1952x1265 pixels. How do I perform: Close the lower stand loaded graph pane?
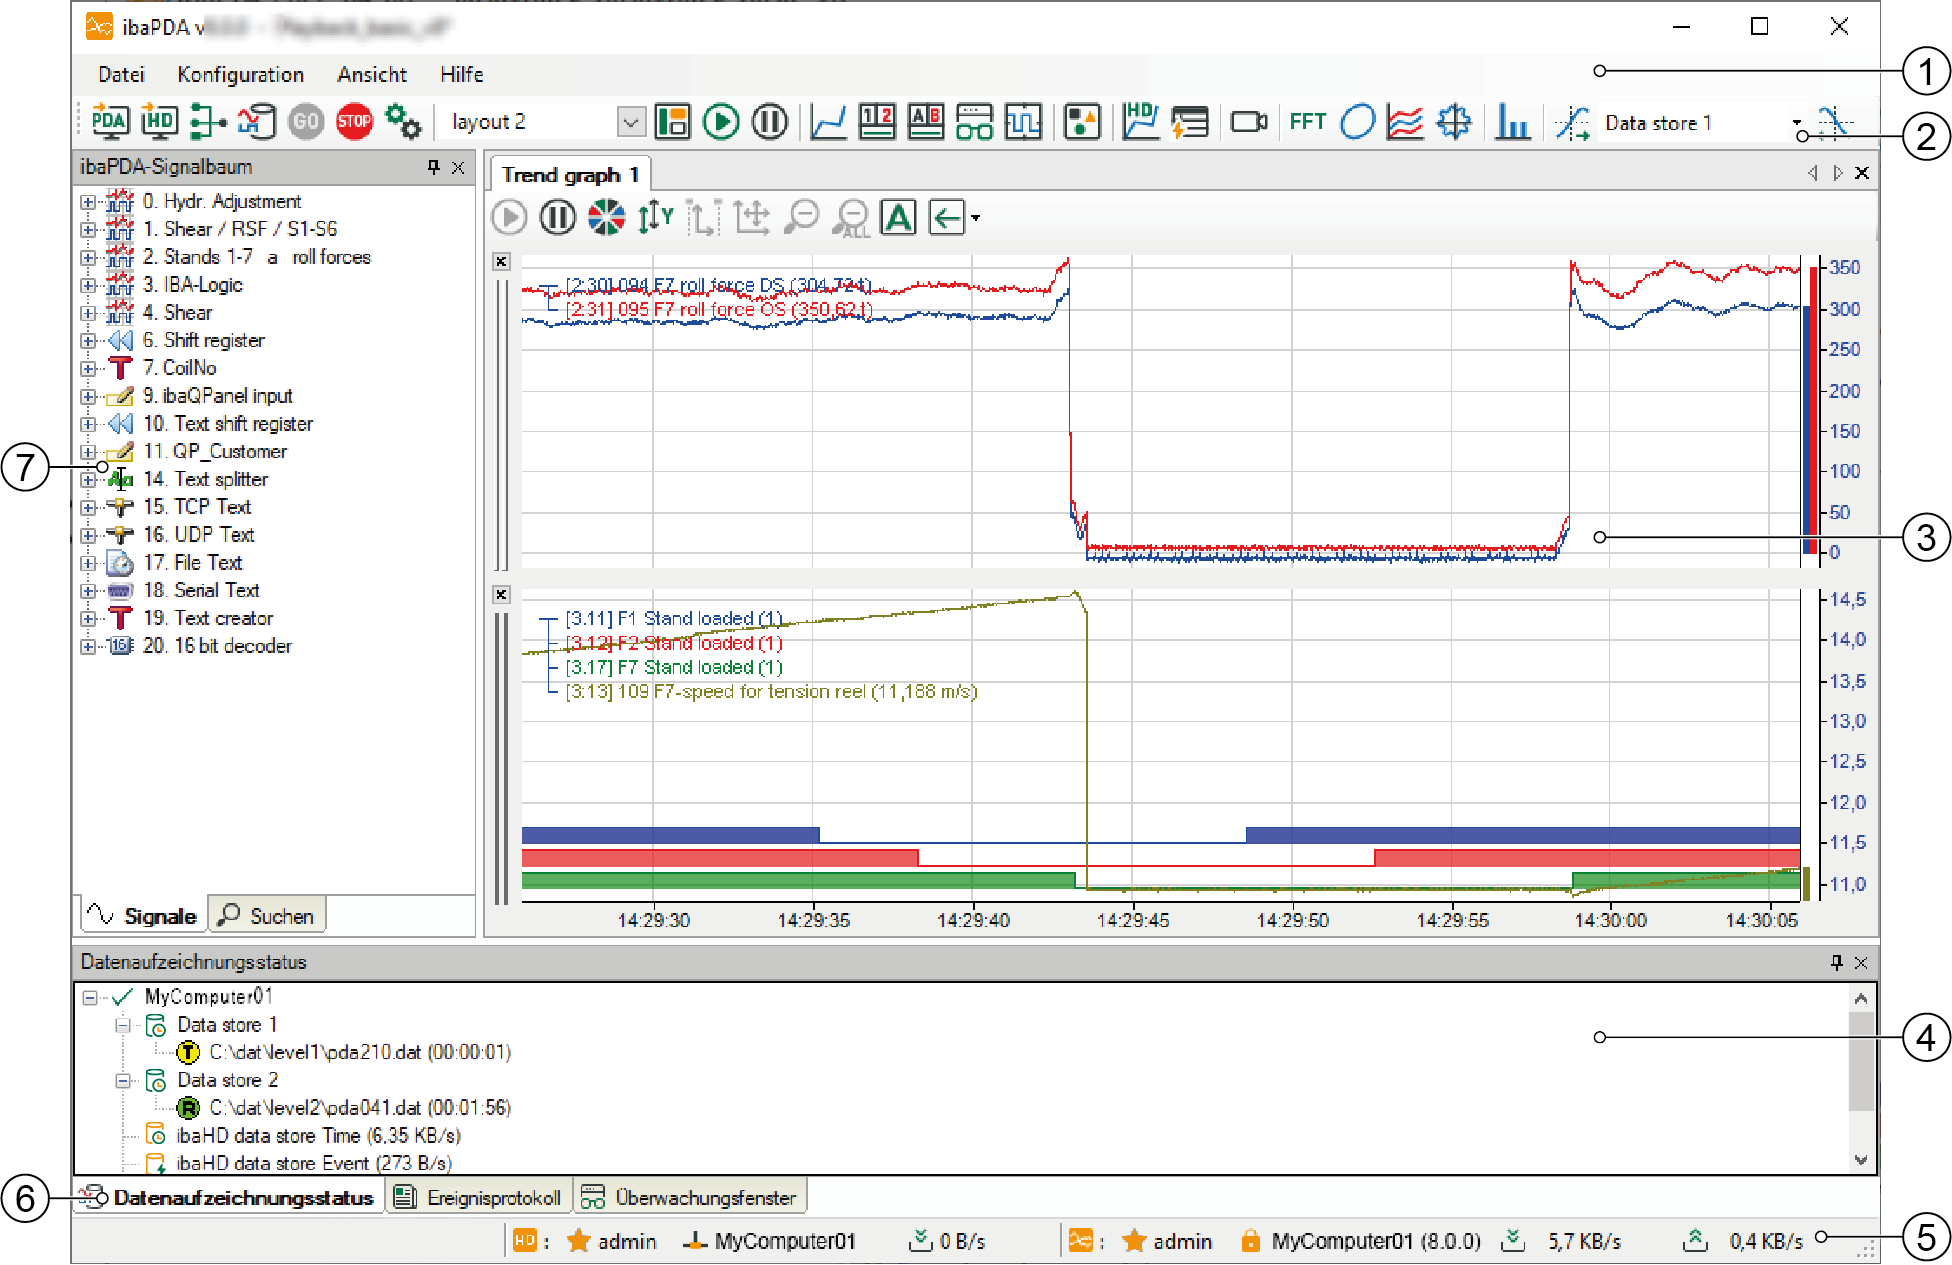click(x=502, y=595)
